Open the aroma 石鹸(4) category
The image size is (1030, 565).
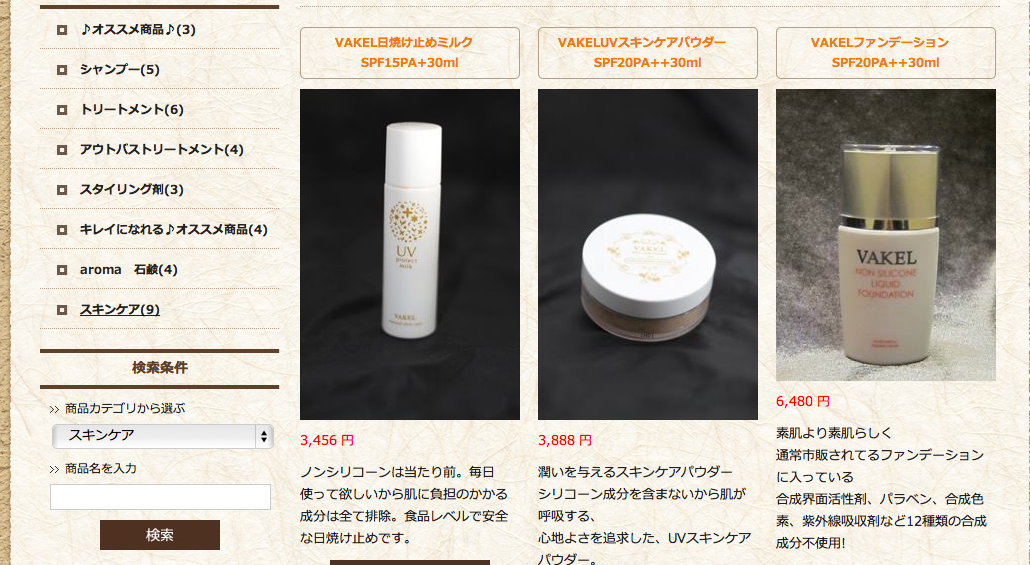click(x=129, y=270)
